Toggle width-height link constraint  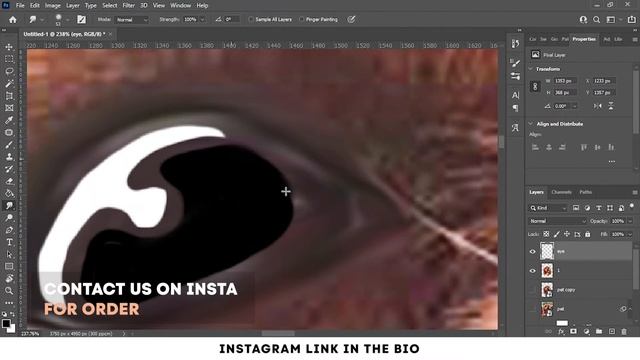tap(535, 87)
